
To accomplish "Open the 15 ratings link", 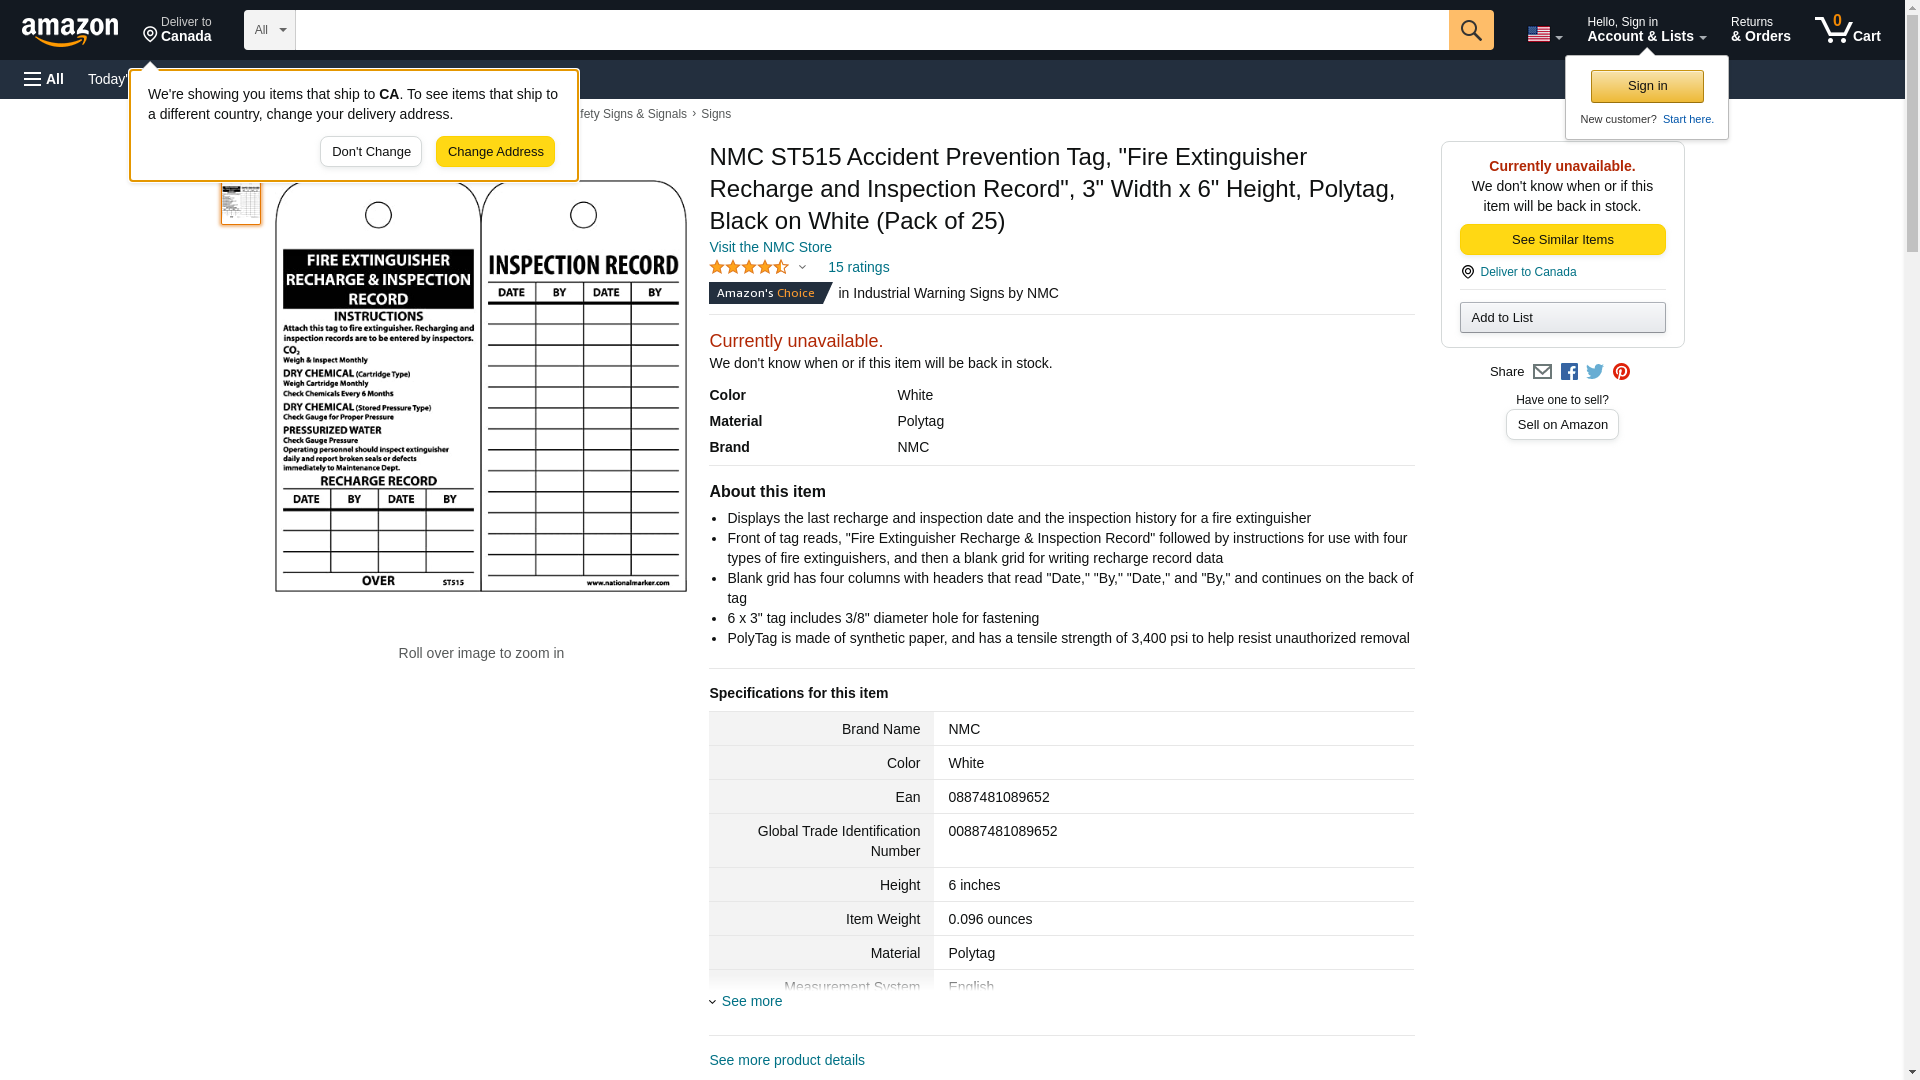I will click(x=858, y=267).
